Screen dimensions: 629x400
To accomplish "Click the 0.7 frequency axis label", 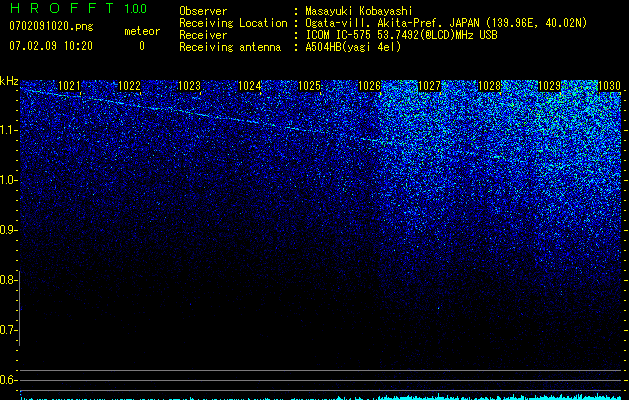I will coord(8,330).
